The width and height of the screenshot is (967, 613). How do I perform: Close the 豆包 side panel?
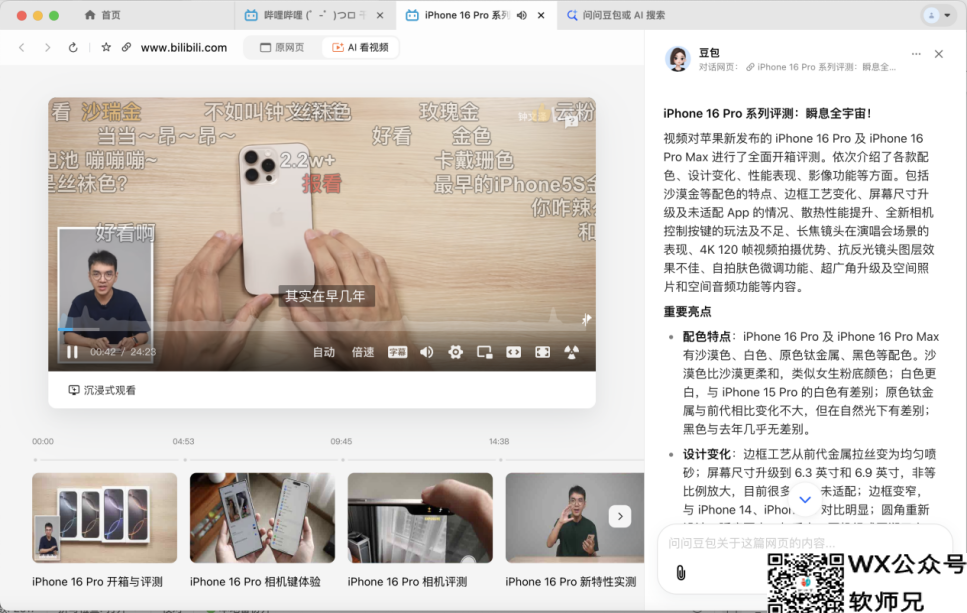coord(939,54)
